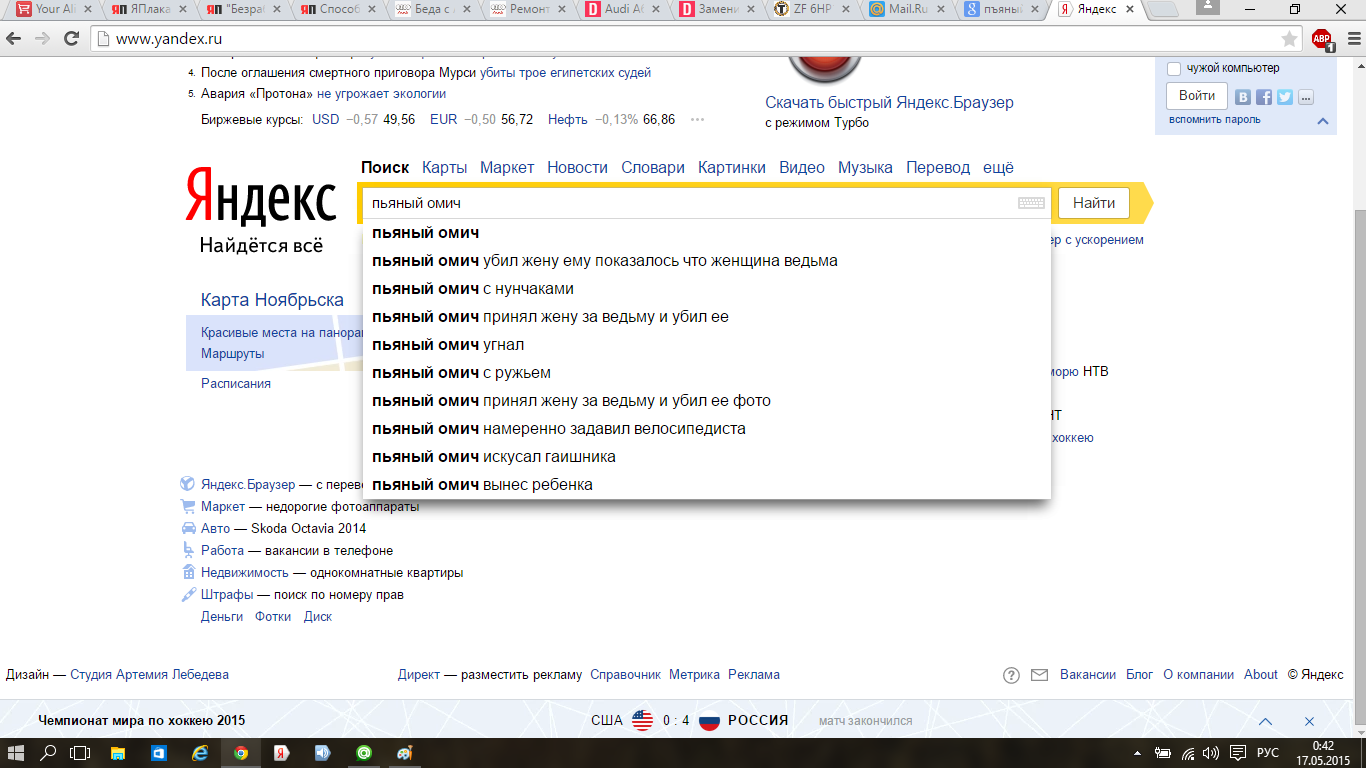Open the Mail.Ru agent taskbar icon

[x=364, y=753]
